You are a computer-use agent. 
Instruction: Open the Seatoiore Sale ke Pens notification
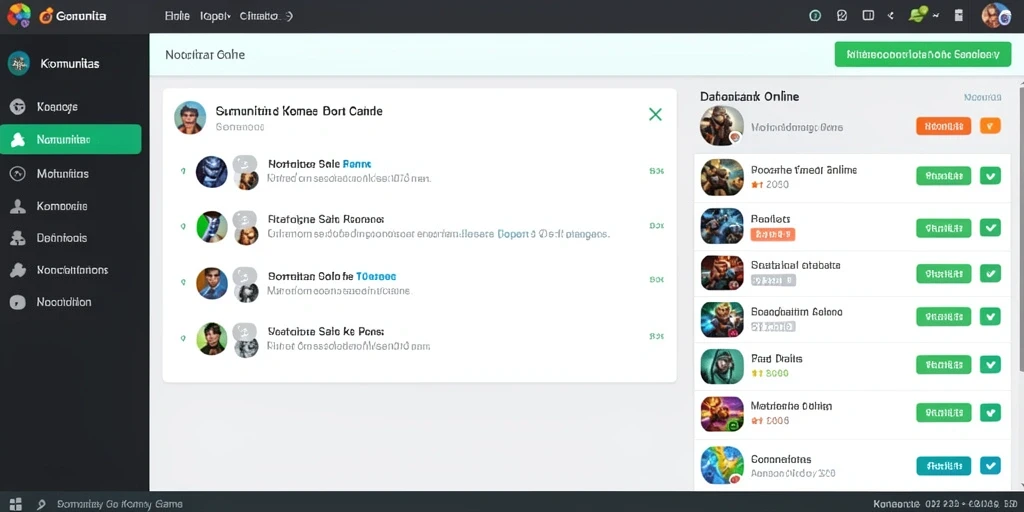(419, 338)
